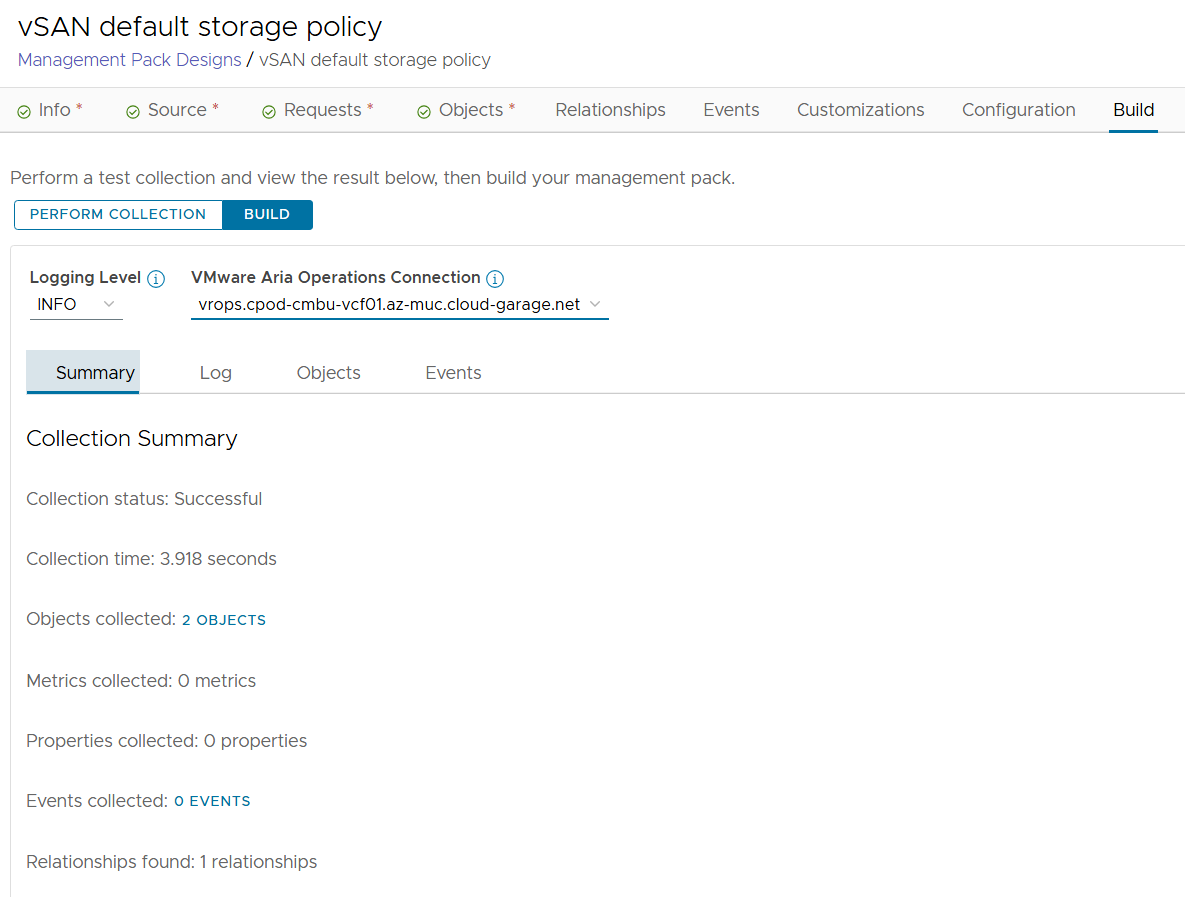Image resolution: width=1185 pixels, height=897 pixels.
Task: Click the 'Collection status: Successful' text
Action: tap(144, 499)
